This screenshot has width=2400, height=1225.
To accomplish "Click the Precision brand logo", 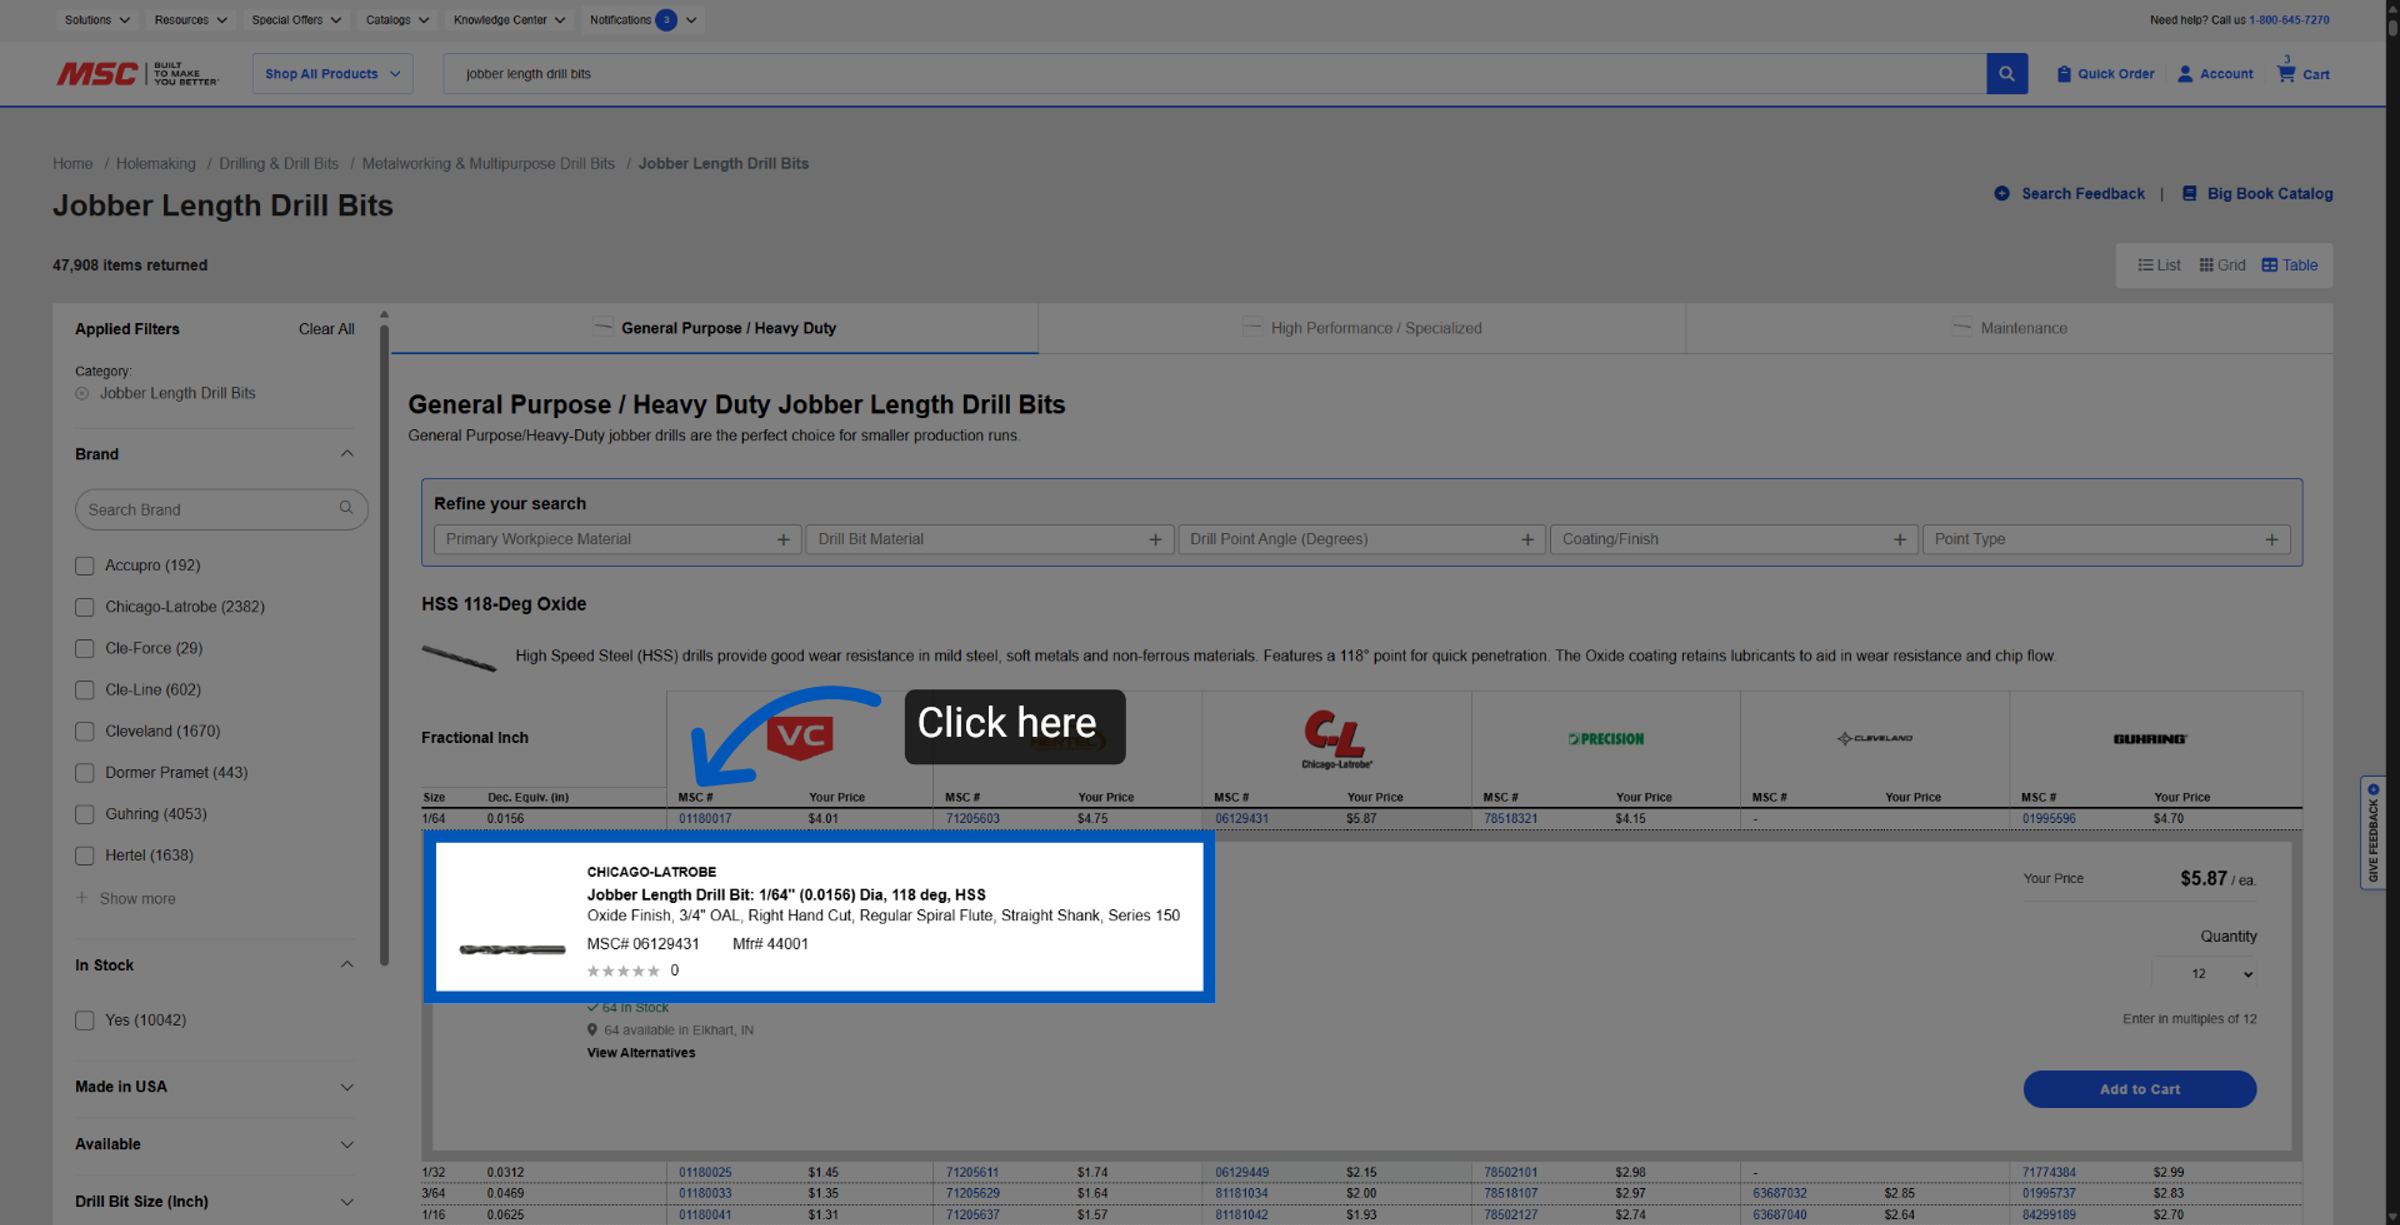I will (1605, 739).
